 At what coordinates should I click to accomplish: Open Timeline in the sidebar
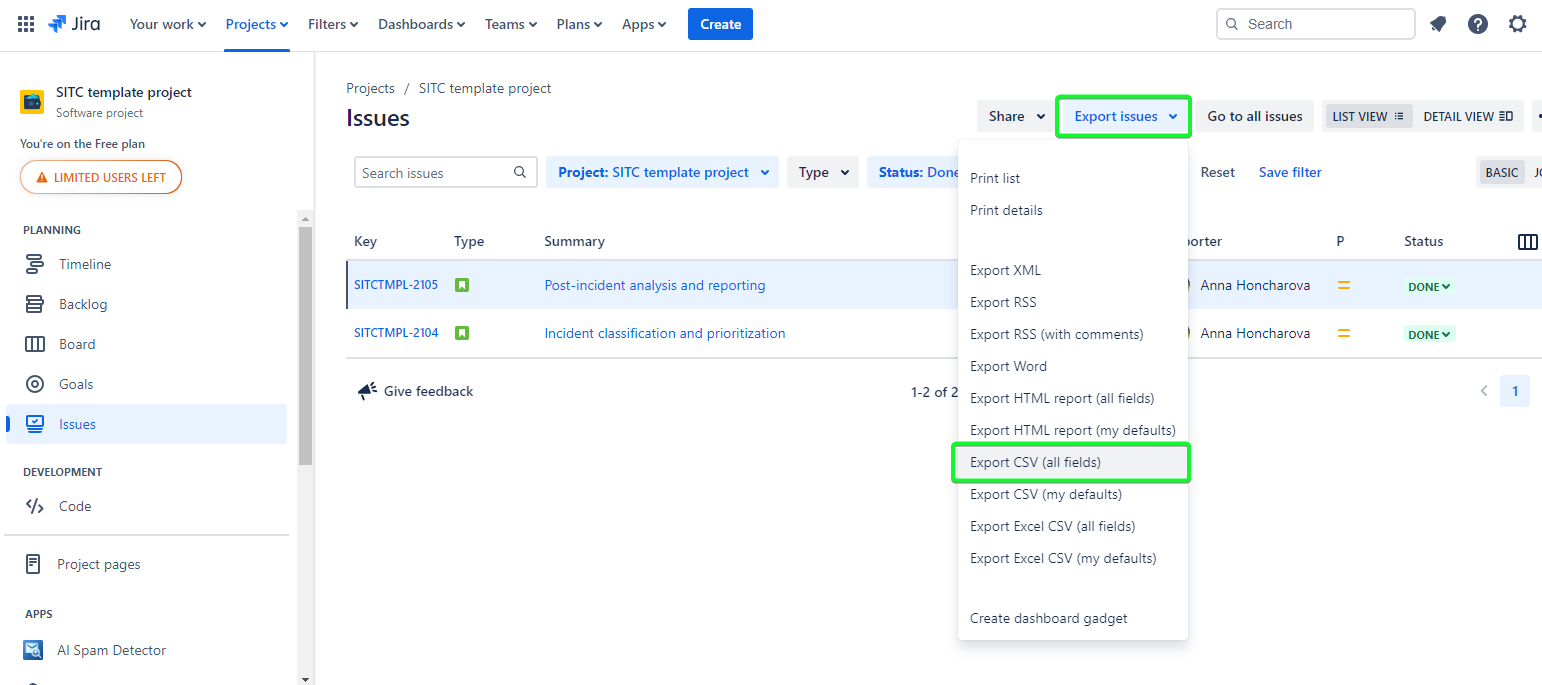click(x=84, y=264)
